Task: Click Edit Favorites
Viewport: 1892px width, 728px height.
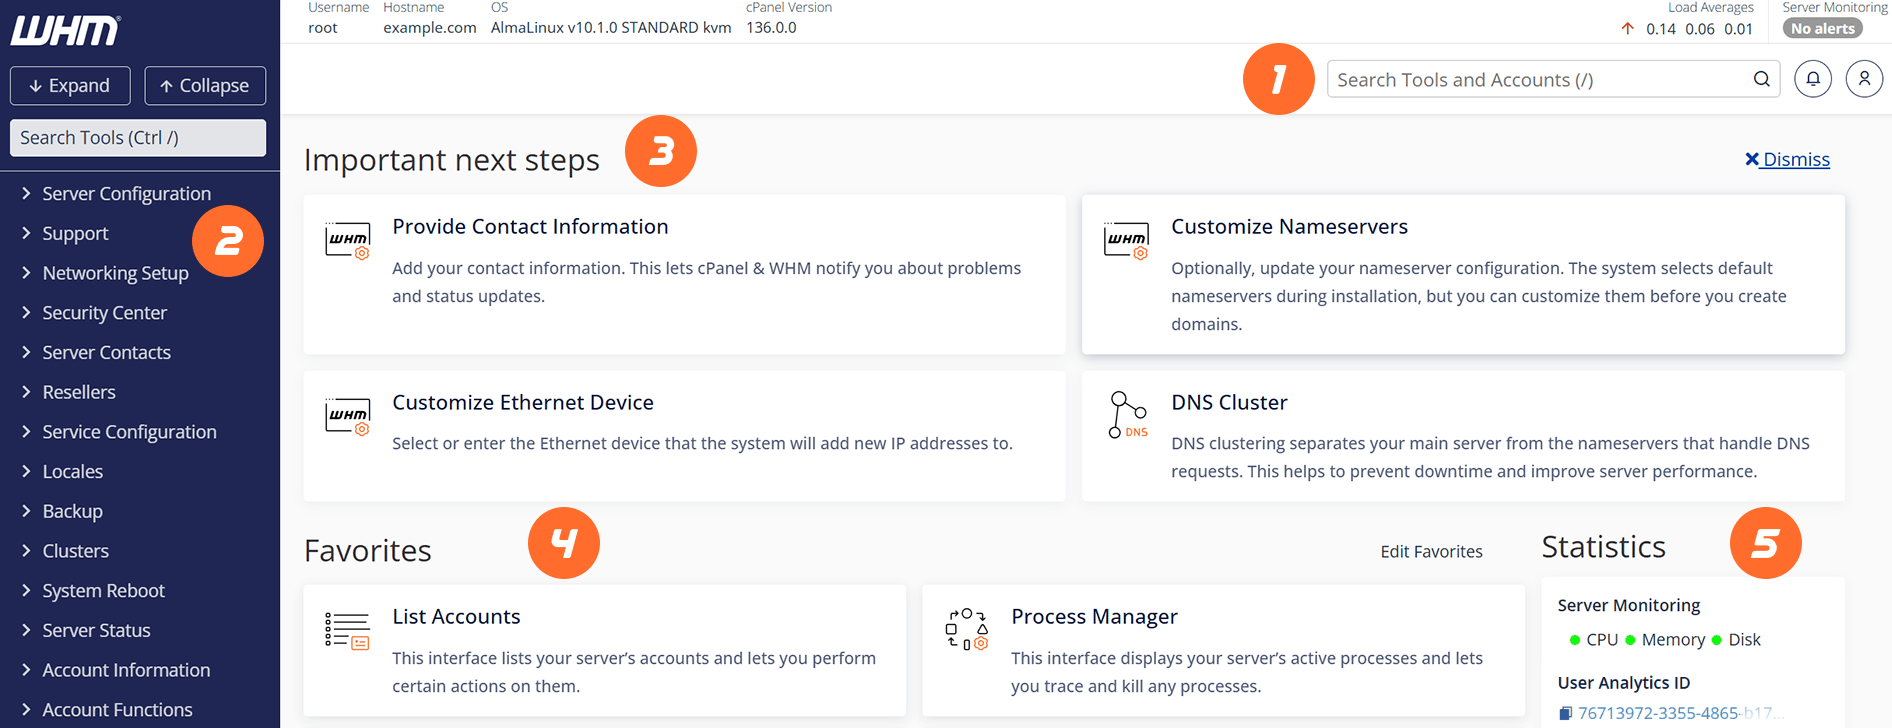Action: click(1431, 551)
